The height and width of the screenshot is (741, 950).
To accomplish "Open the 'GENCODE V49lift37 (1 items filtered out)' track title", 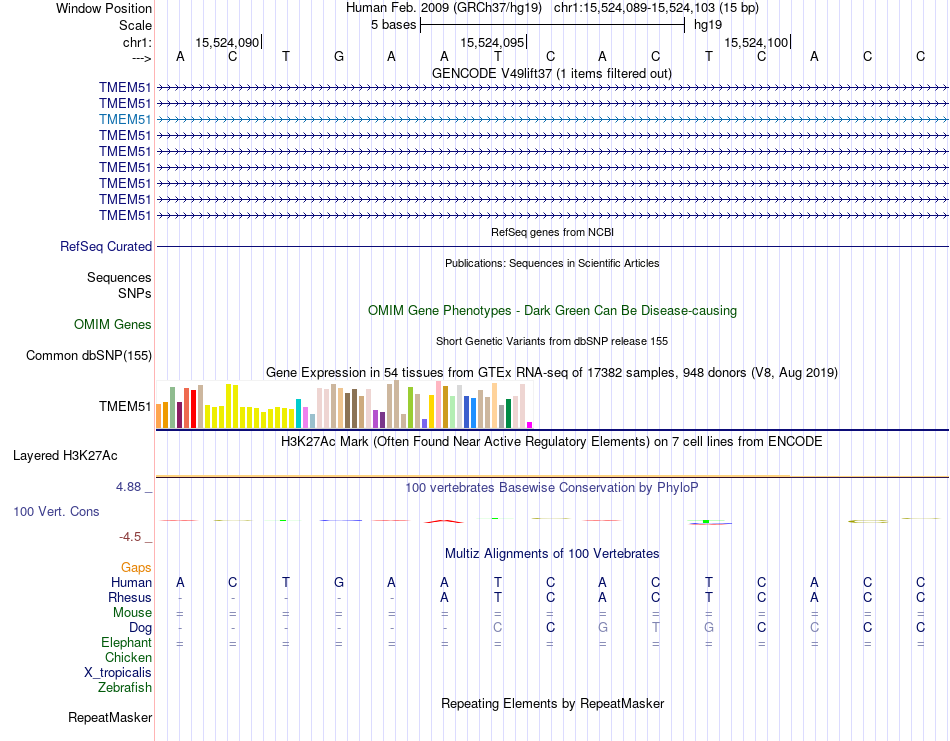I will coord(552,73).
